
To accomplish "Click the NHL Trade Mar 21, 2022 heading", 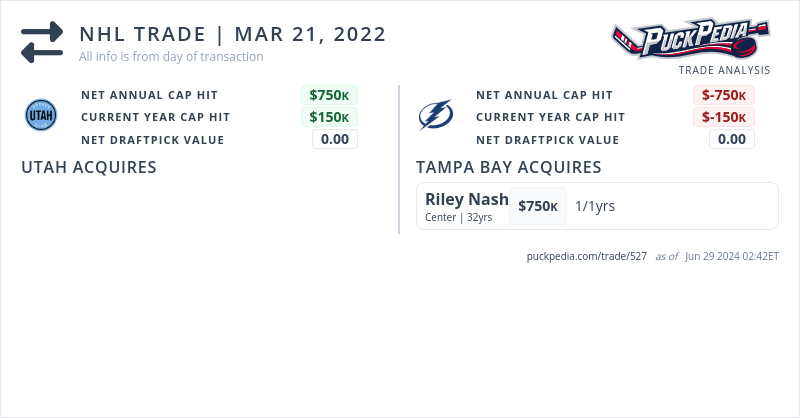I will [x=233, y=34].
